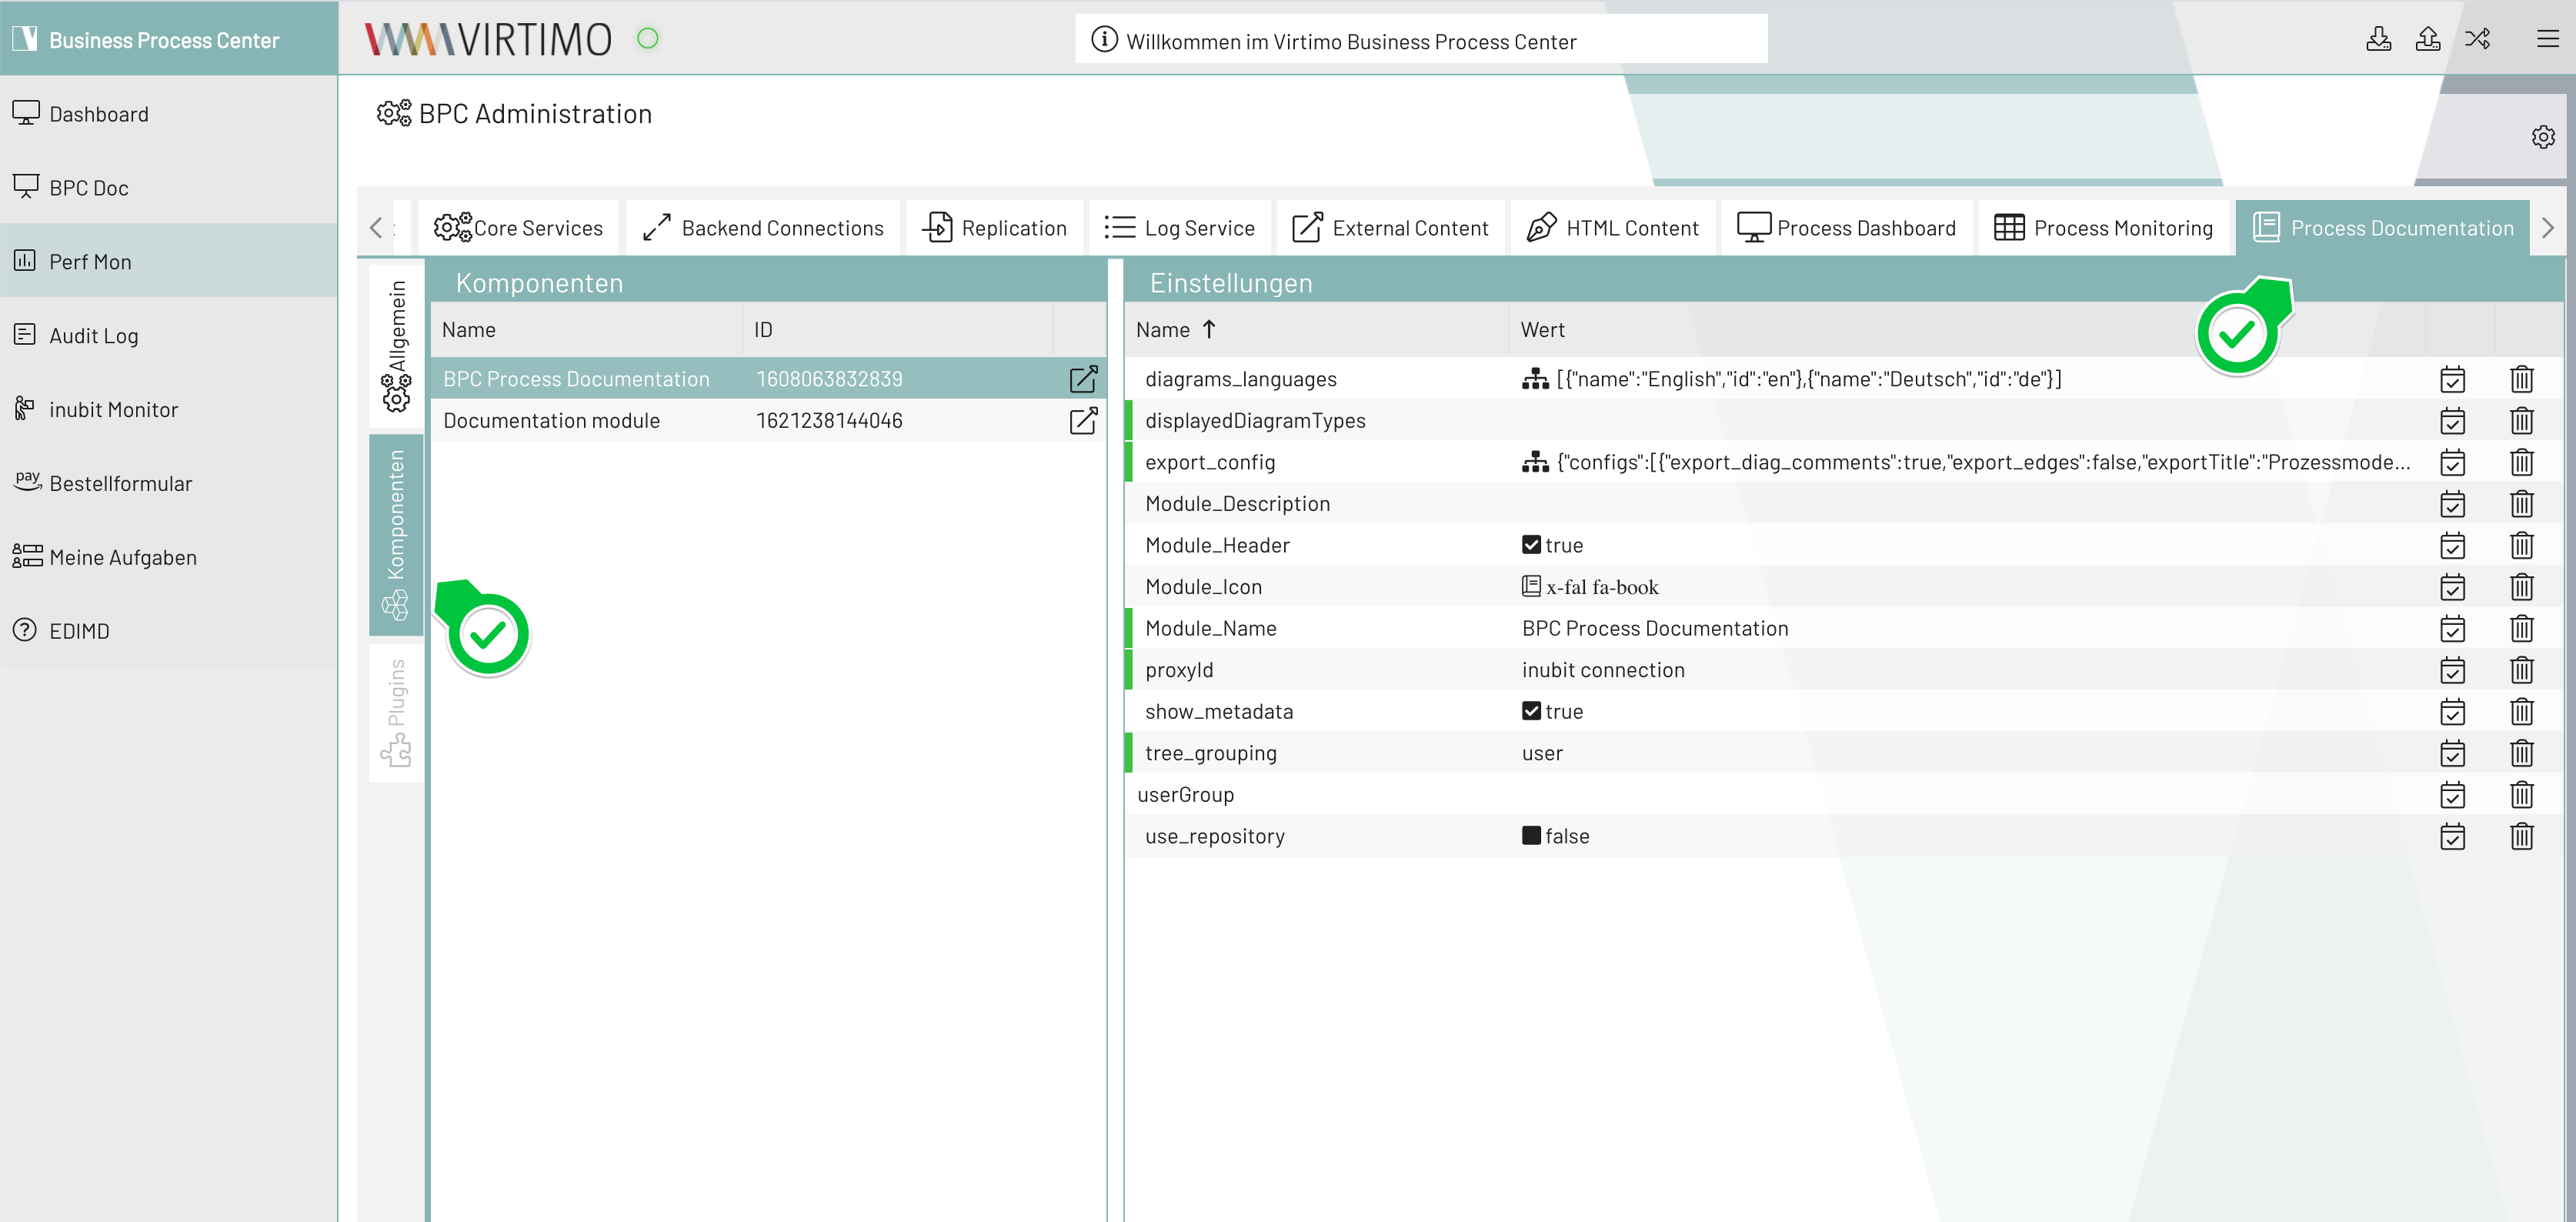
Task: Disable the show_metadata checkbox
Action: click(1530, 711)
